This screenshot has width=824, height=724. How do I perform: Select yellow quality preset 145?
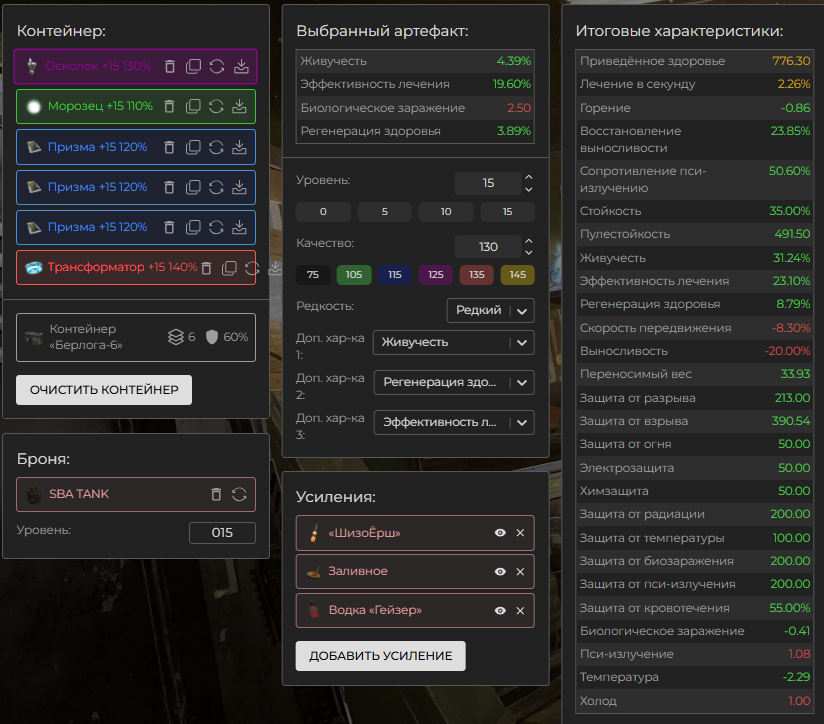pos(518,275)
